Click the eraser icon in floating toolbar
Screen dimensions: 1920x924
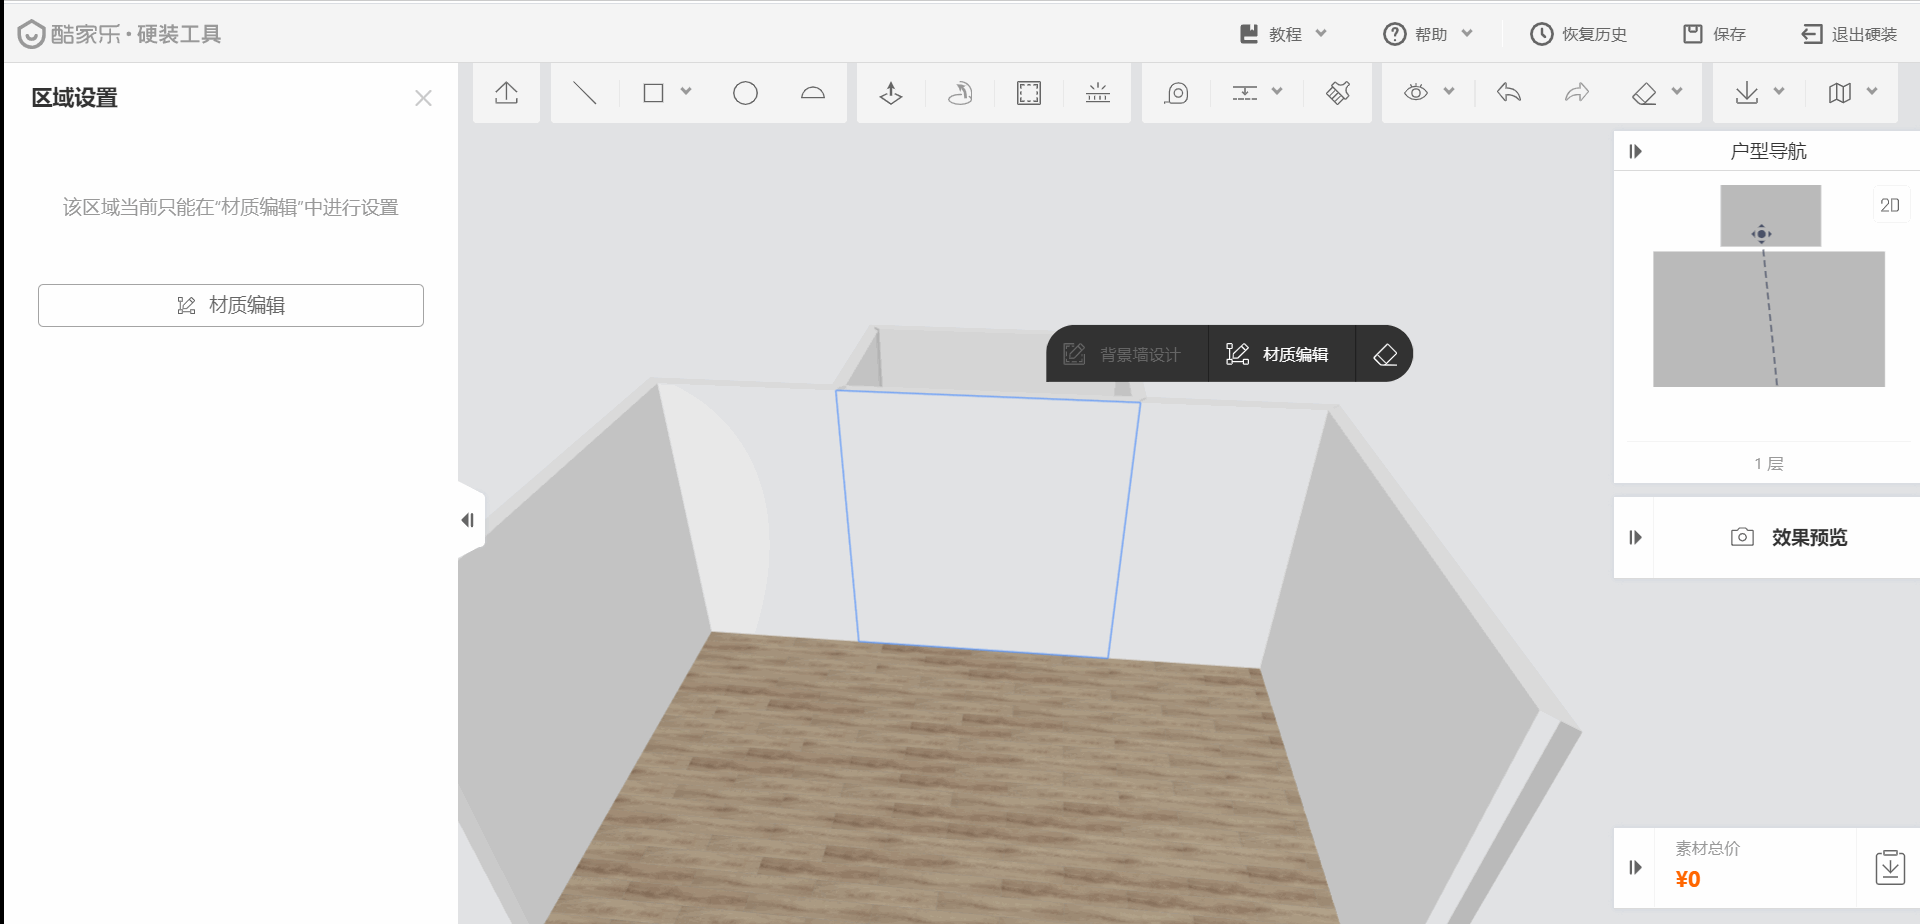click(1385, 354)
